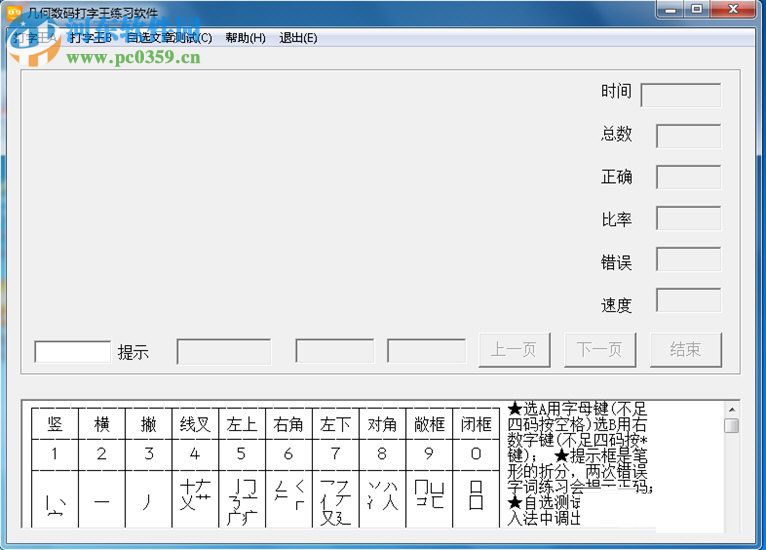Open the 自选文章测试(C) menu

[x=169, y=38]
